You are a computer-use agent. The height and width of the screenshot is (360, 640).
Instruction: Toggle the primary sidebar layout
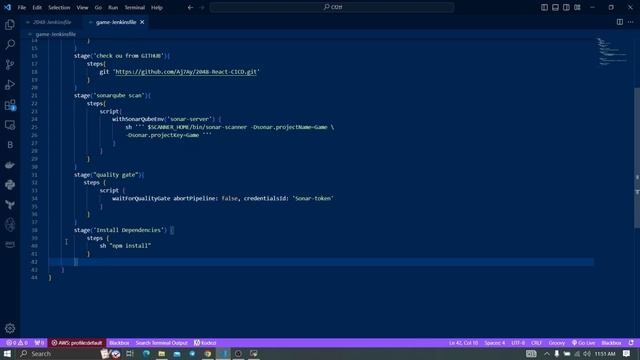pos(544,7)
